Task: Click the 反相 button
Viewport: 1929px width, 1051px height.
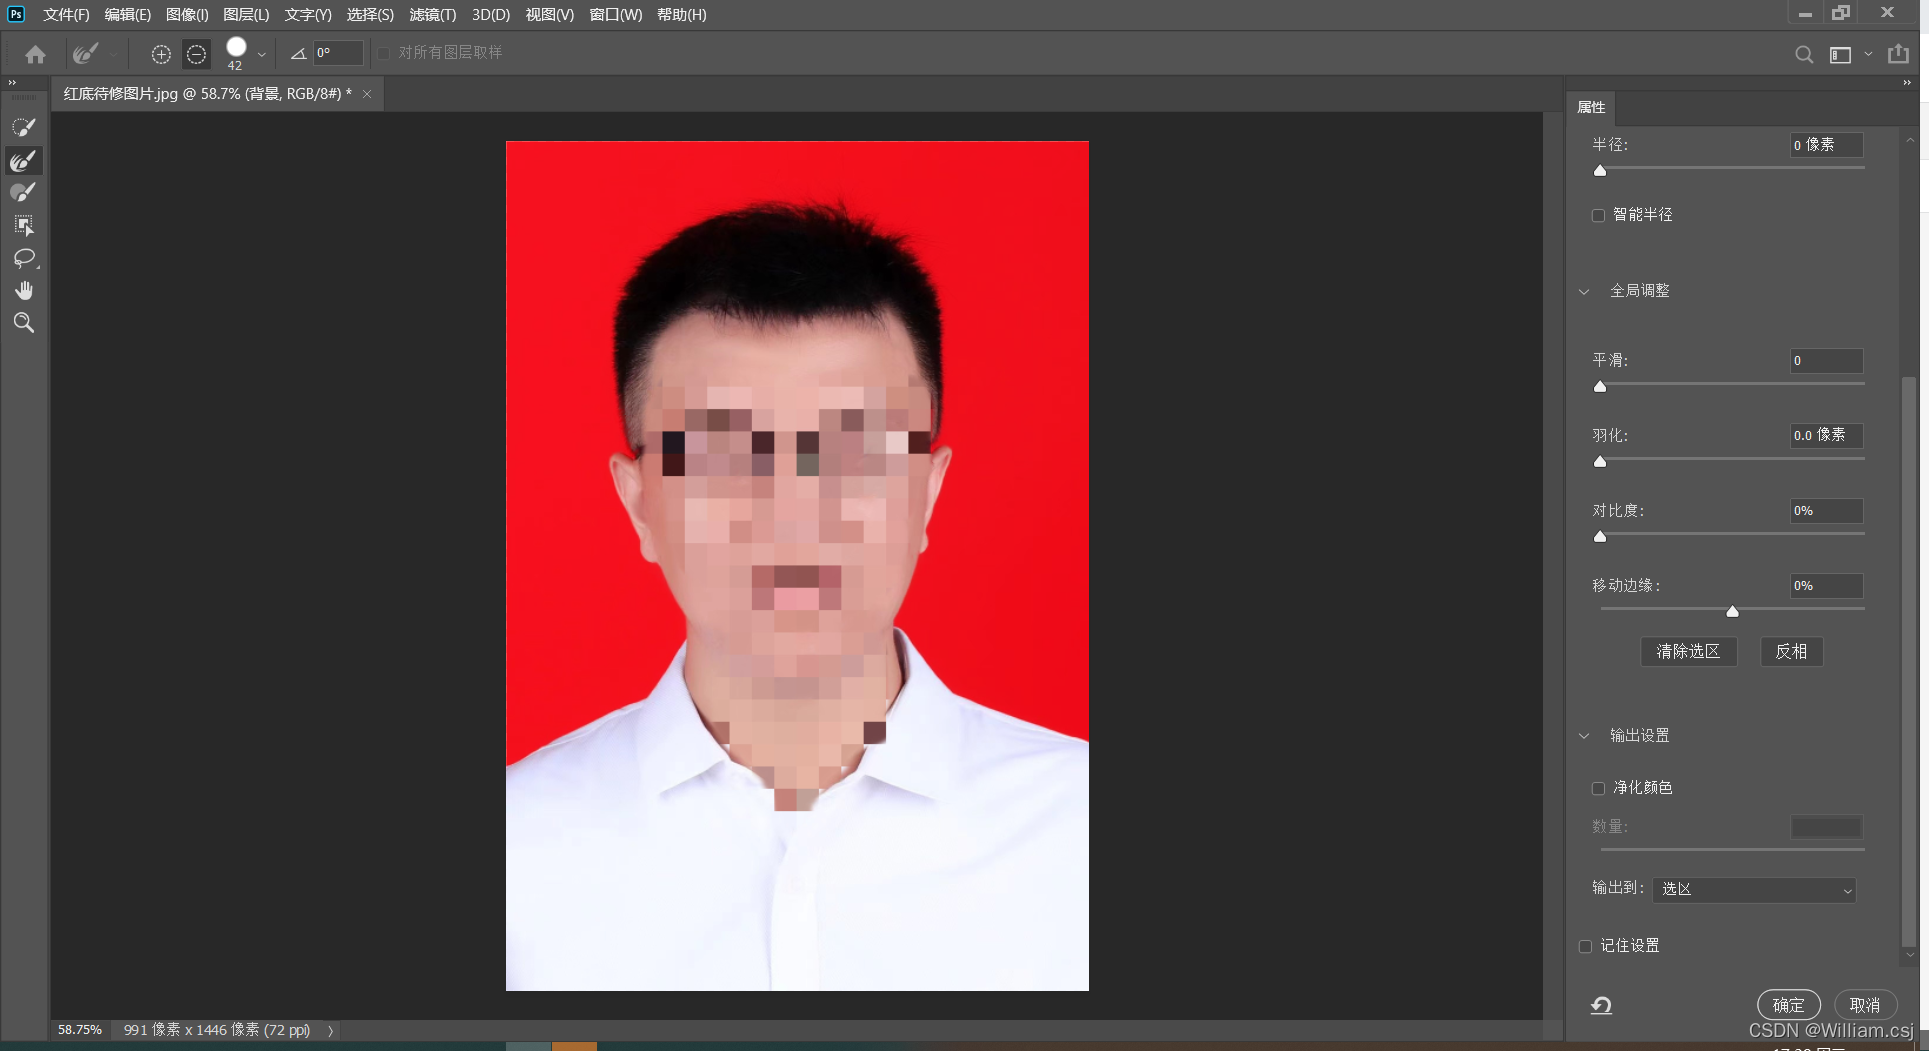Action: pos(1791,651)
